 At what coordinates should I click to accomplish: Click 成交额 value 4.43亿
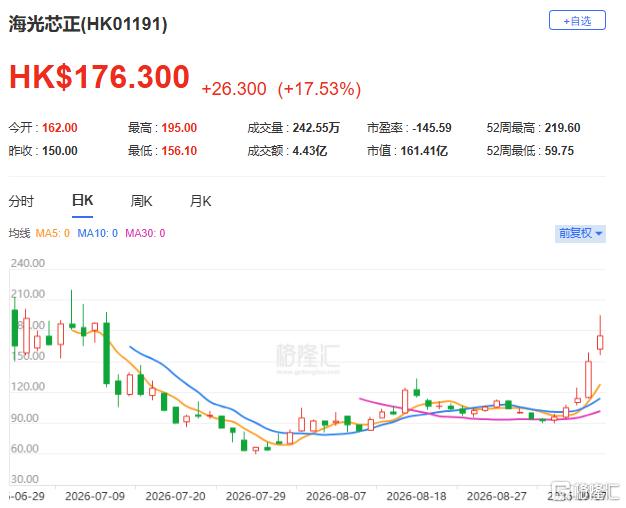(310, 151)
